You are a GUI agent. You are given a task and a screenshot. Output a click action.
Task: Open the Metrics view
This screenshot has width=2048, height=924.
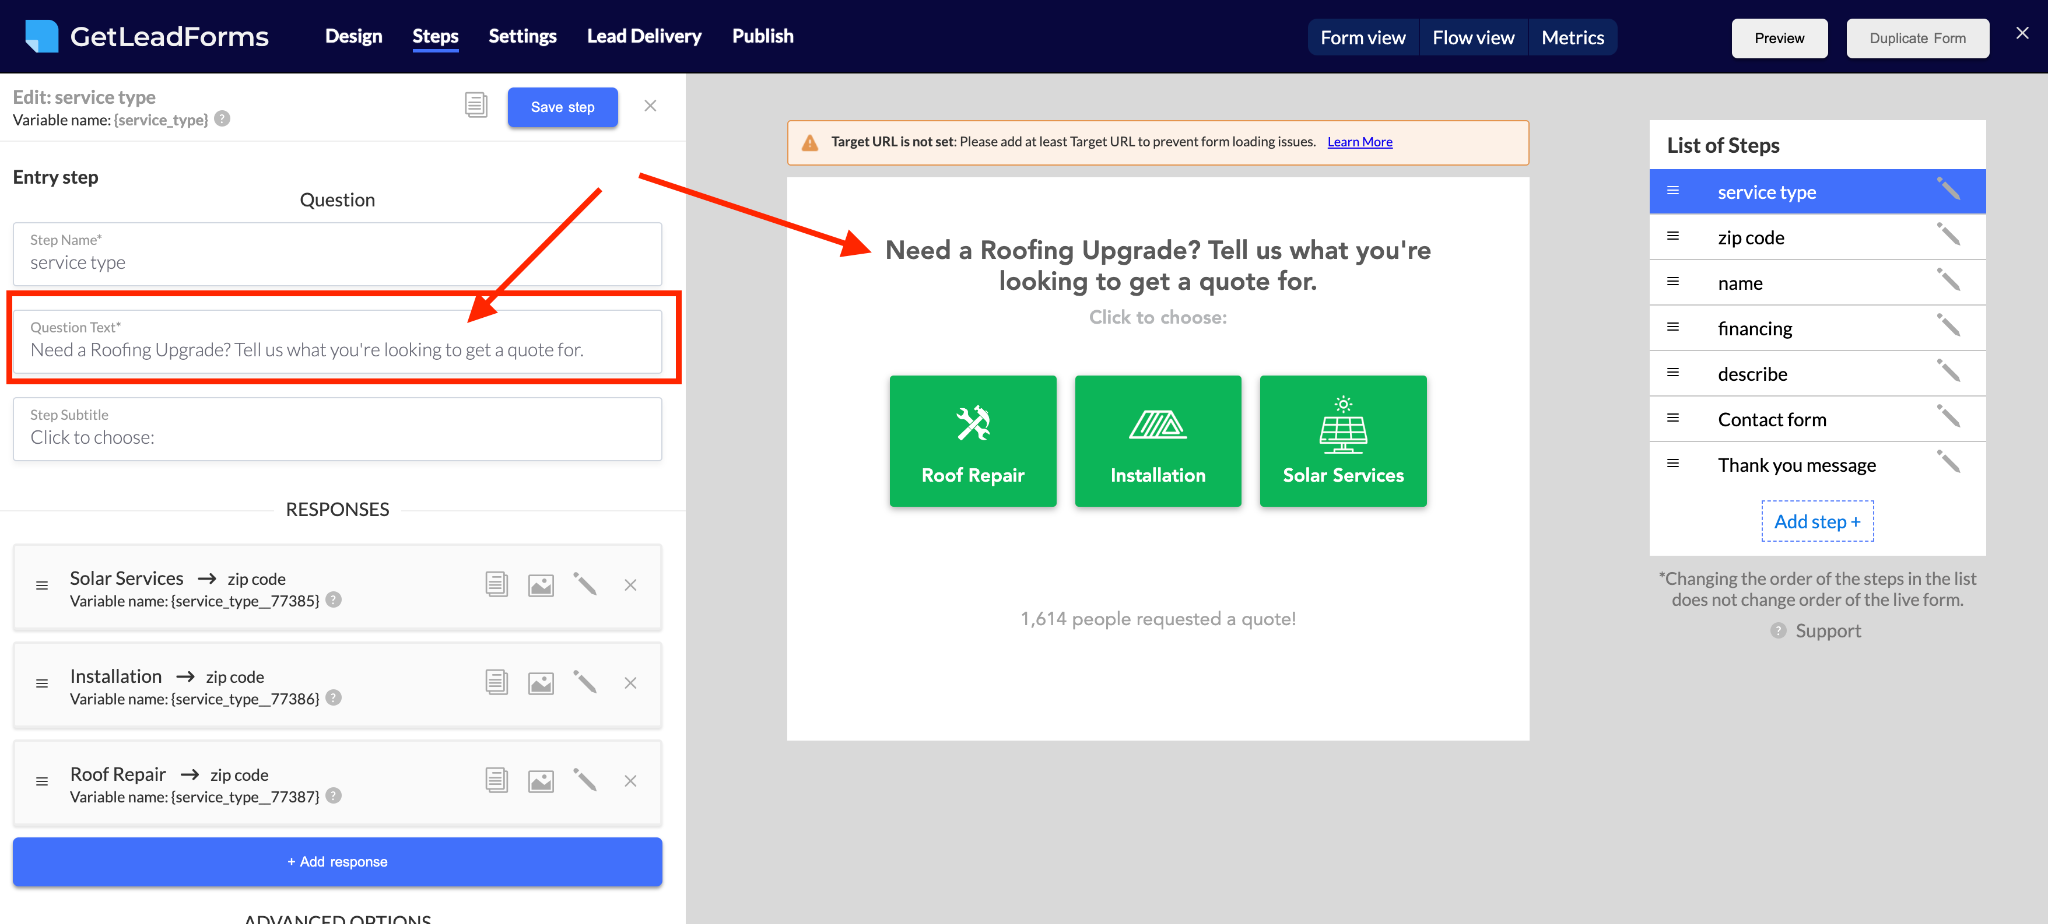[1572, 38]
